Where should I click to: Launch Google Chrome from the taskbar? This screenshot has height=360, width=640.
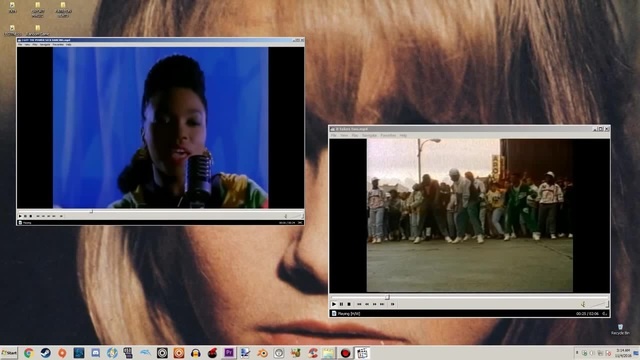coord(28,353)
